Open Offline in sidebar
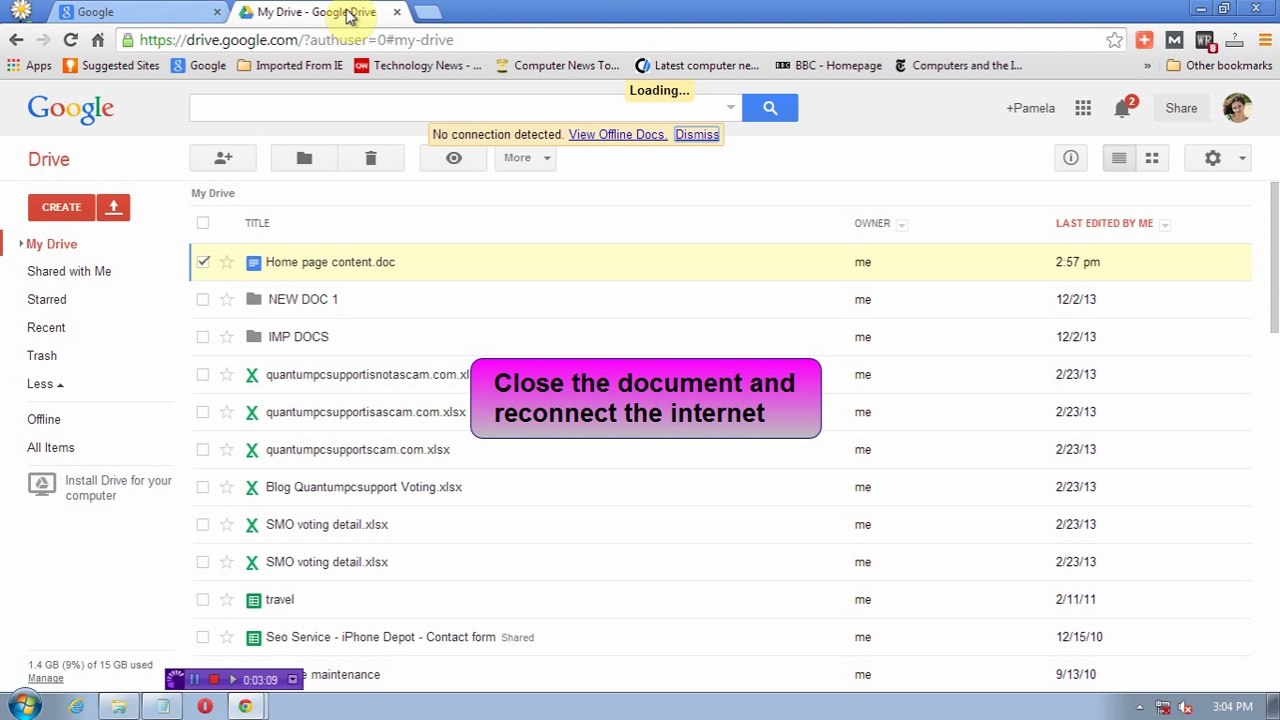1280x720 pixels. pos(44,419)
